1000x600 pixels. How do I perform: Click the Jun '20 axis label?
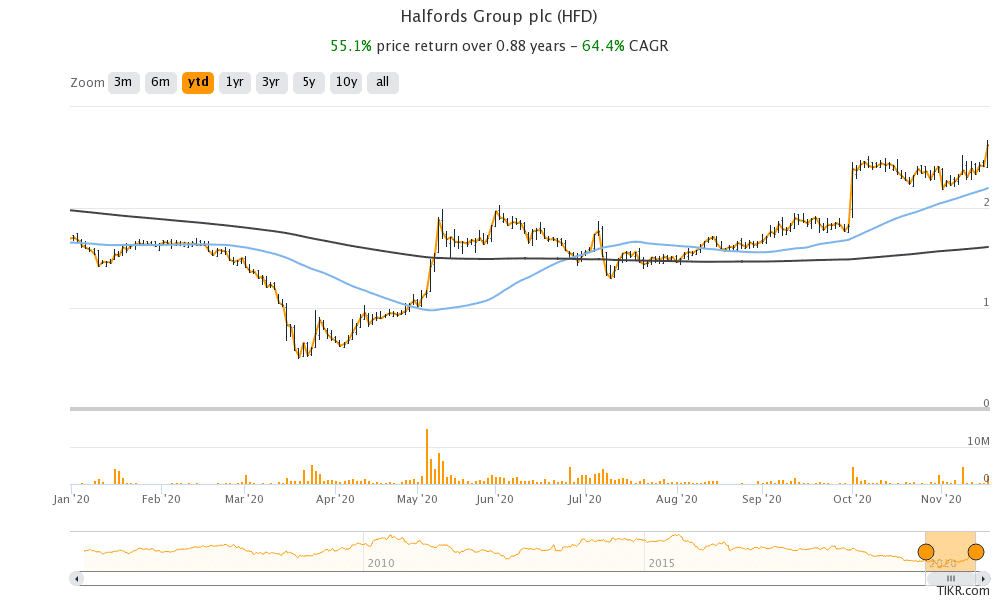click(495, 499)
